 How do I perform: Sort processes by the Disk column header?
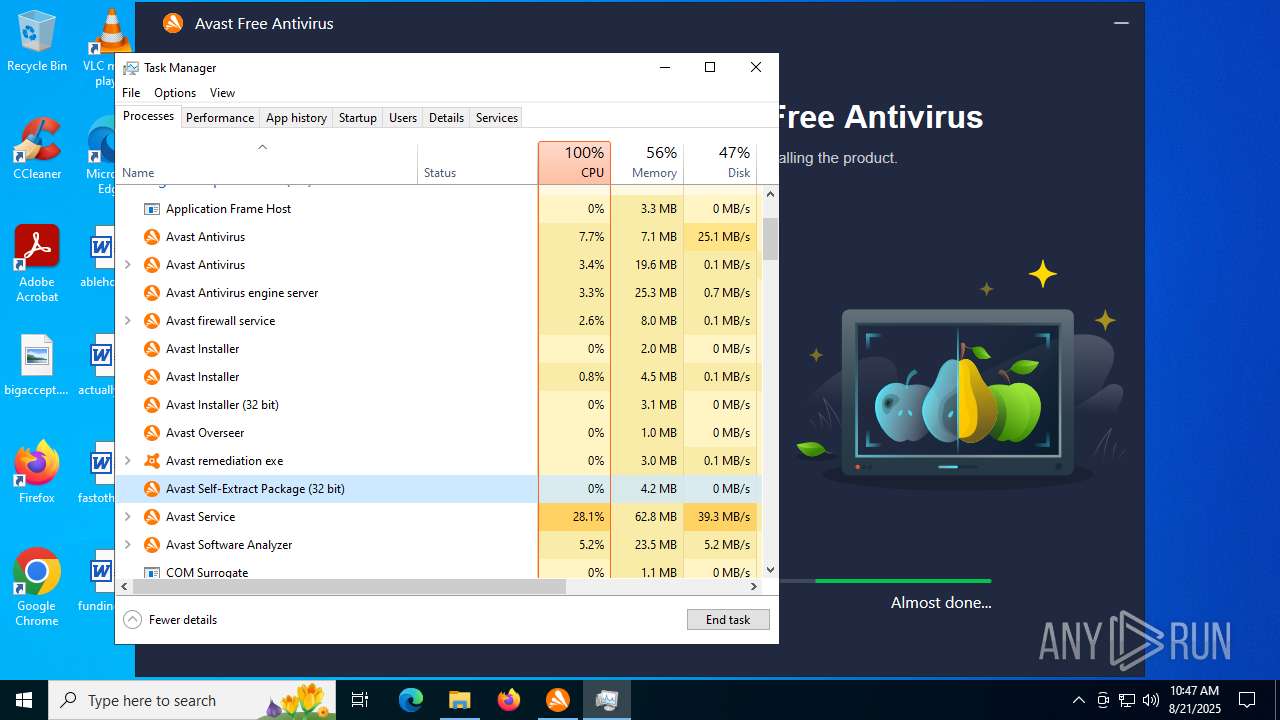coord(720,162)
